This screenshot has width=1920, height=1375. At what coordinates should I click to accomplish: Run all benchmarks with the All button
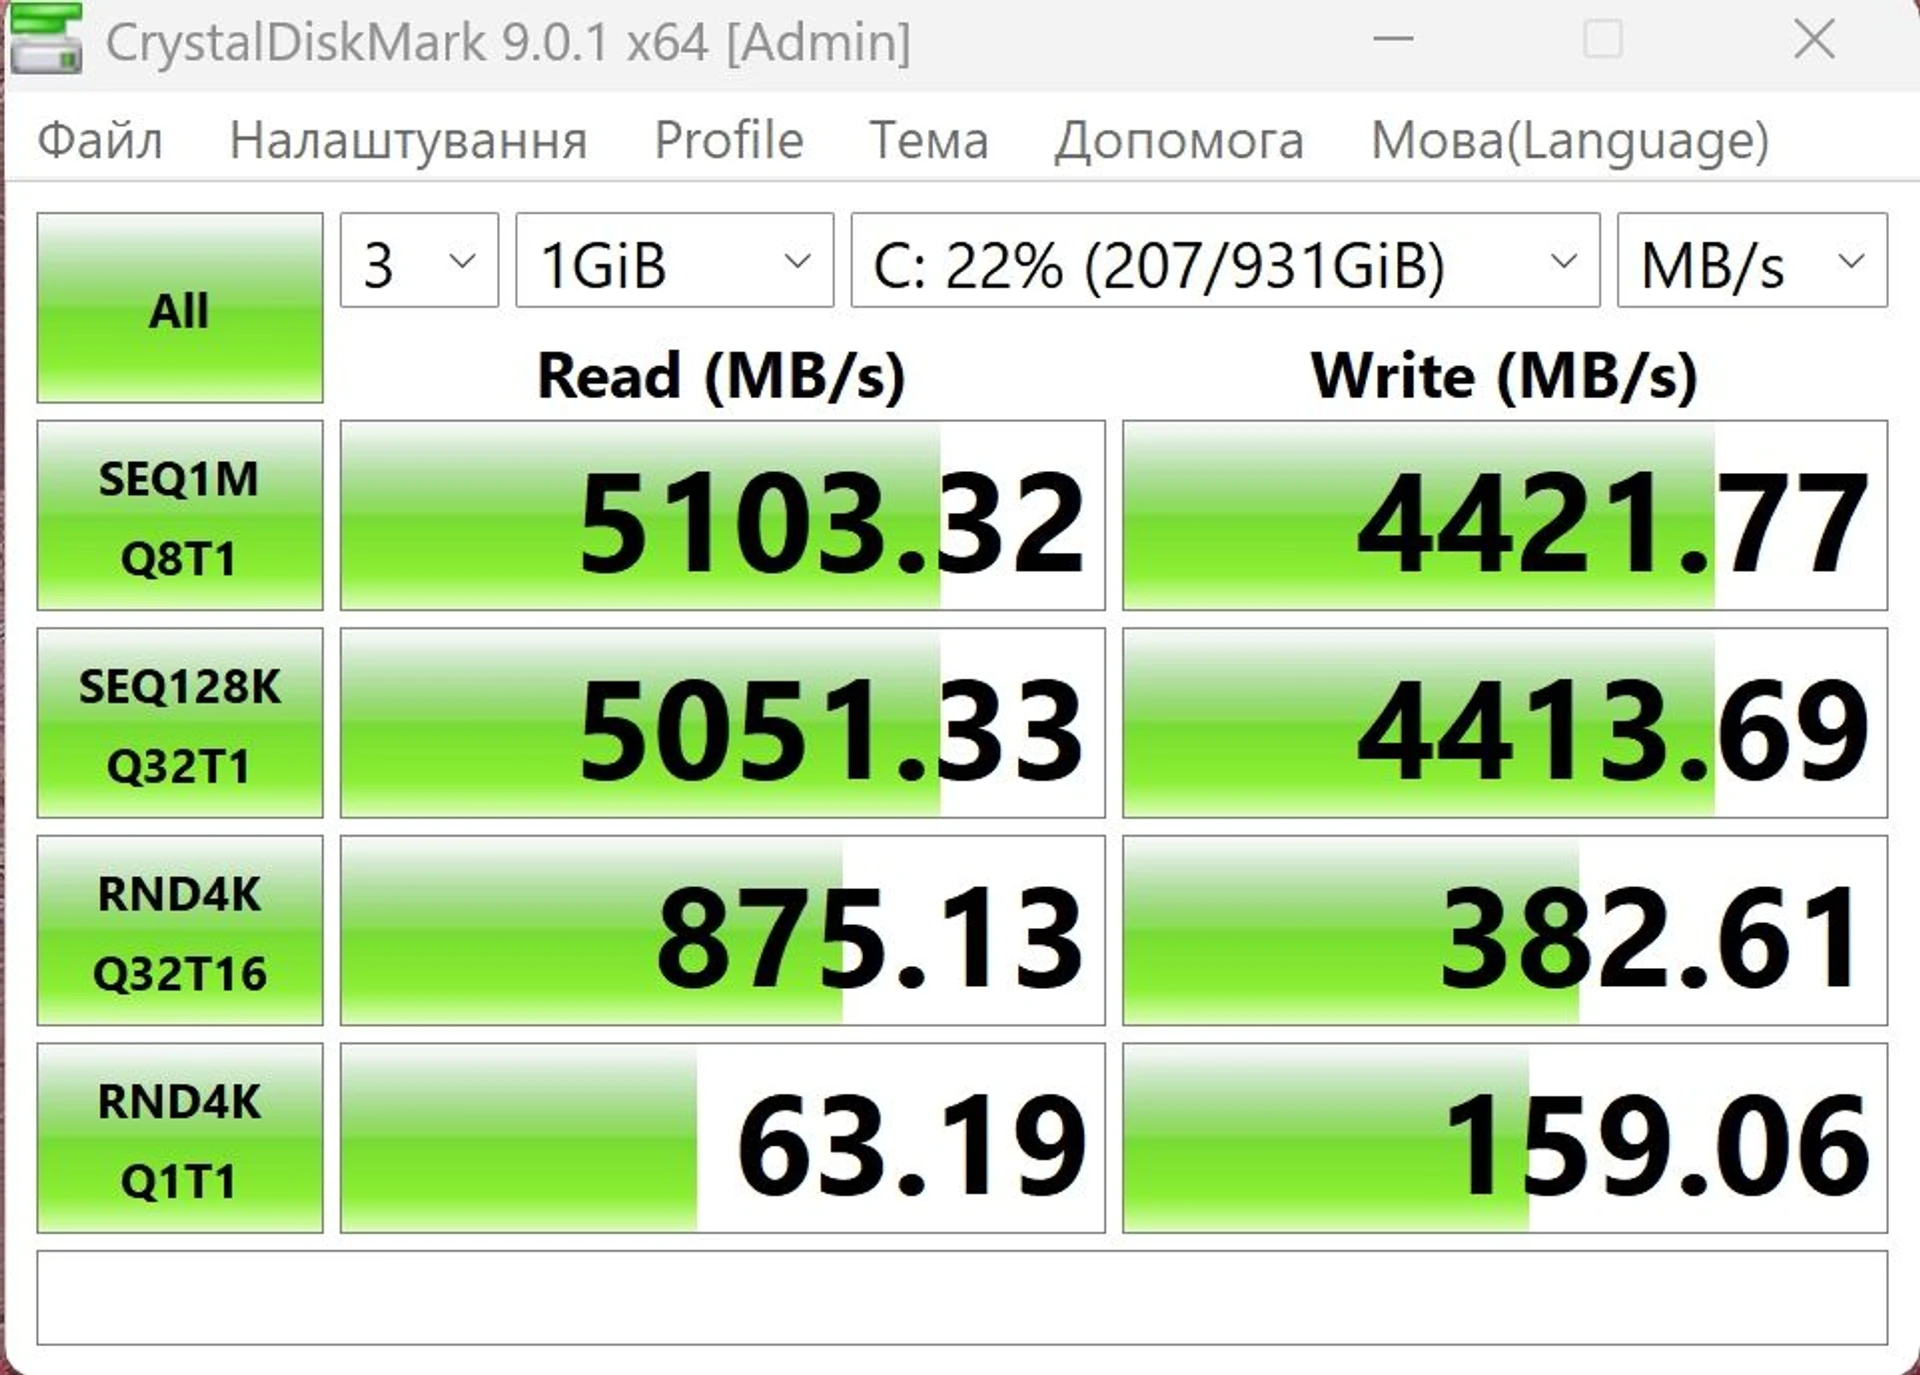click(180, 307)
